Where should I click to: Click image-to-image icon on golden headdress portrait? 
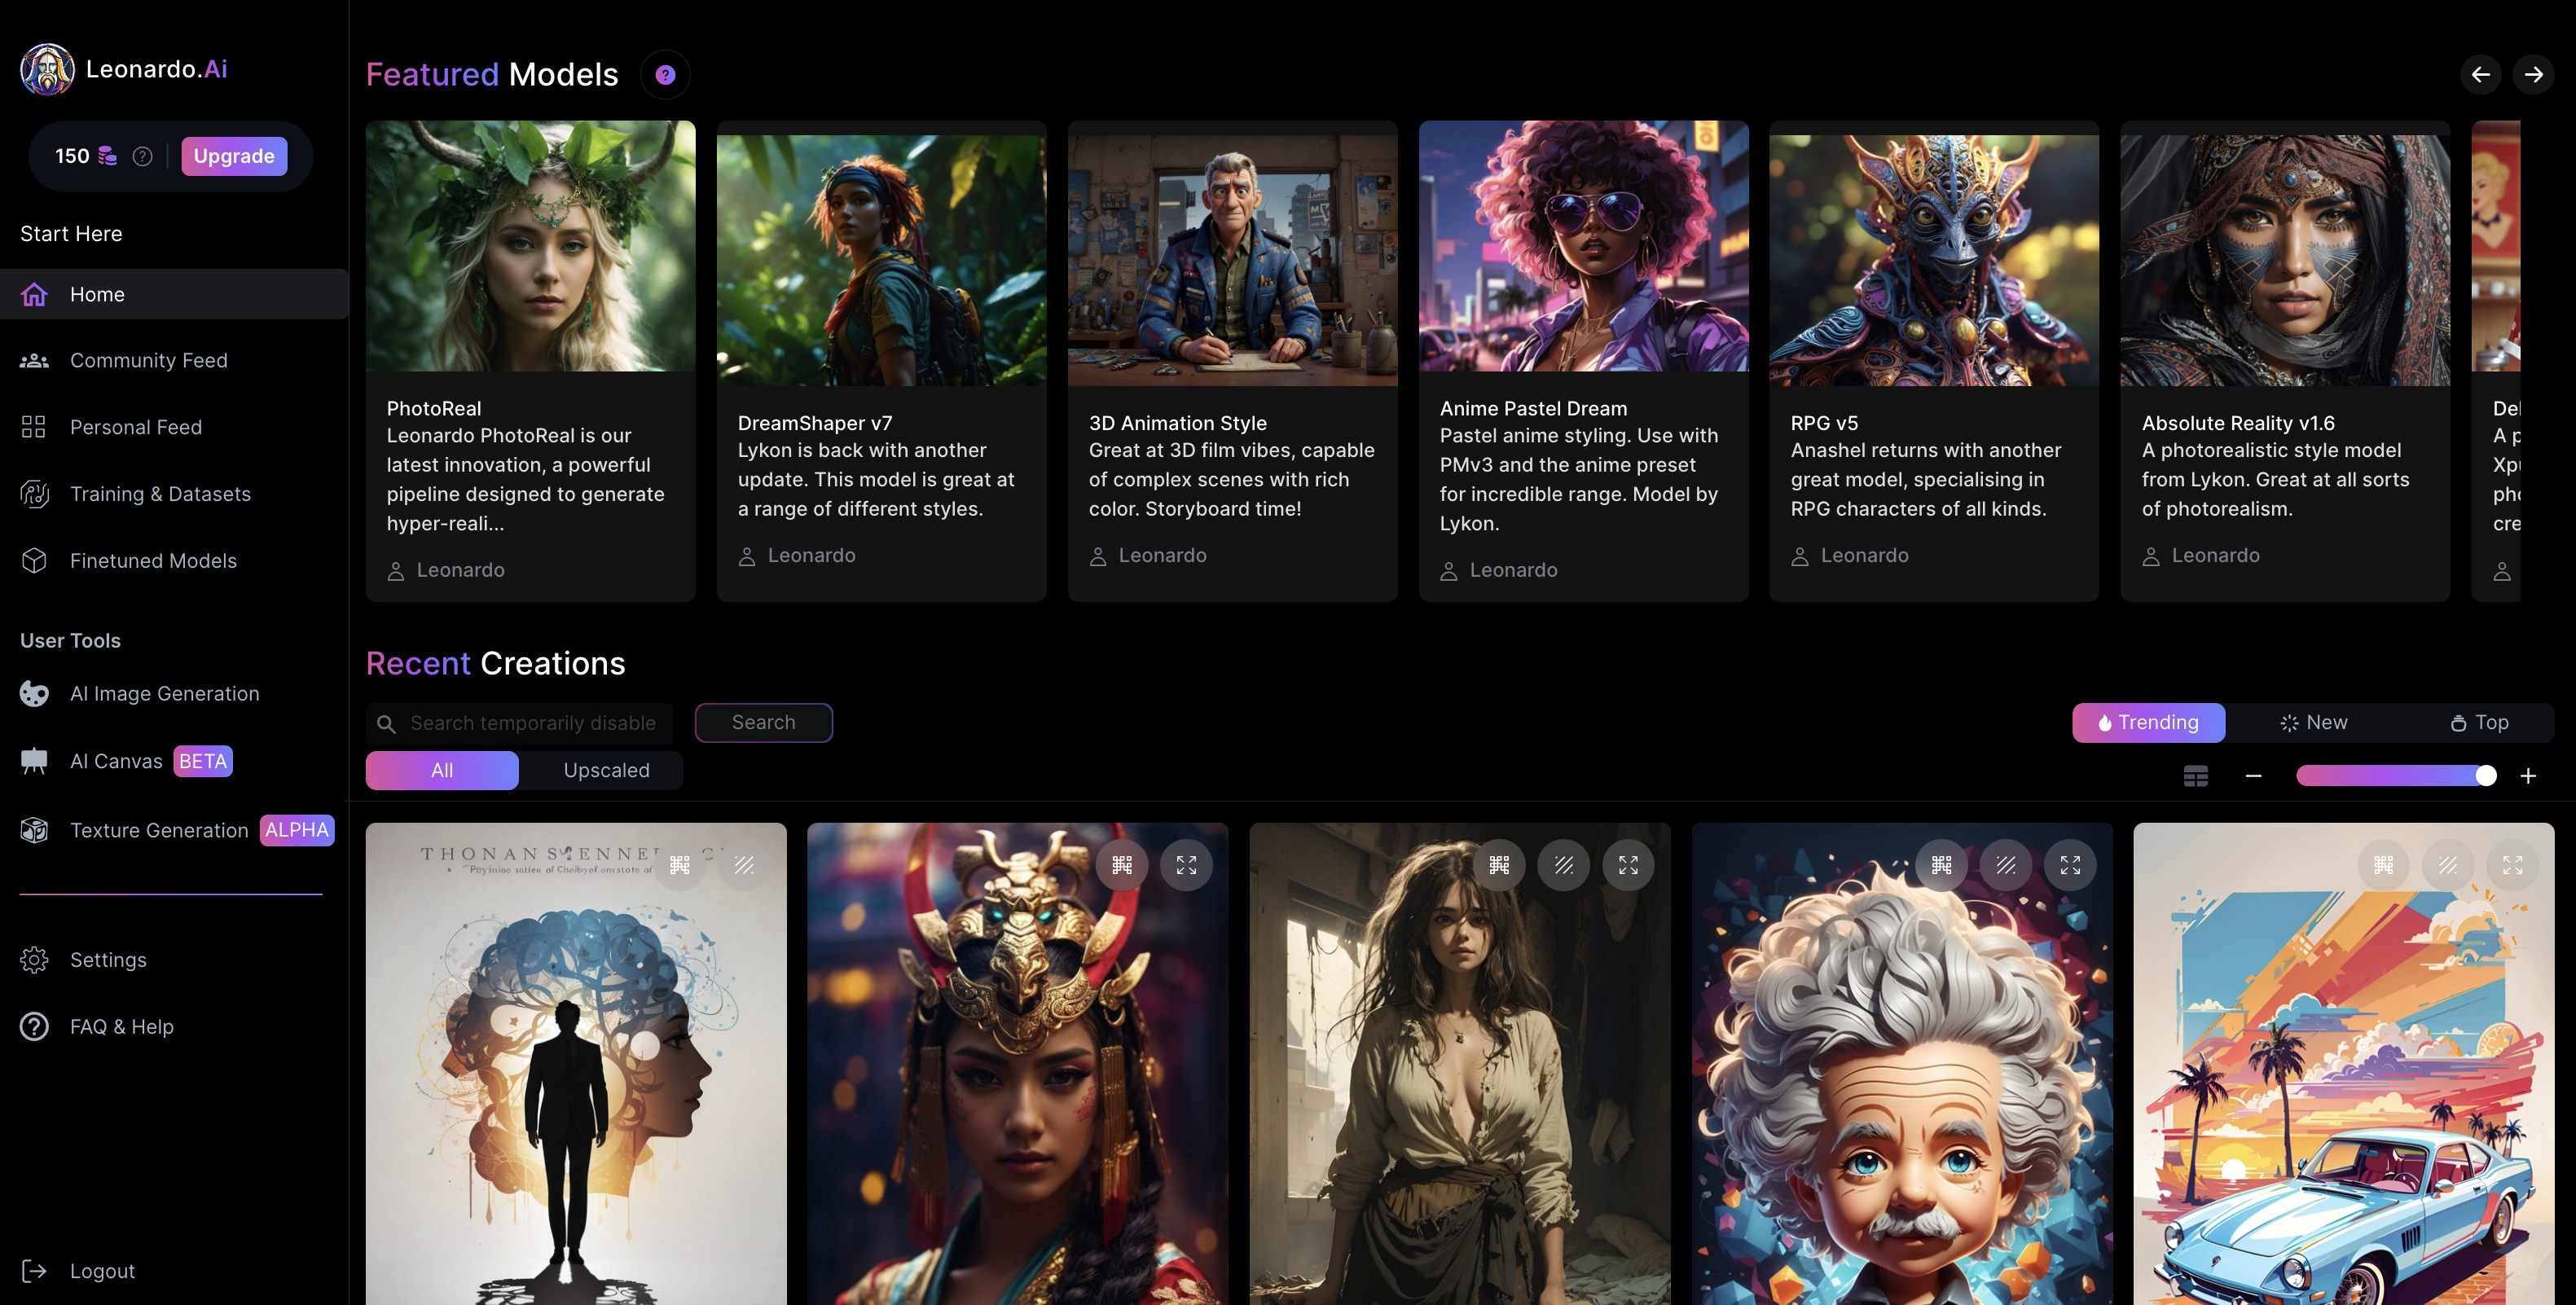point(1122,865)
